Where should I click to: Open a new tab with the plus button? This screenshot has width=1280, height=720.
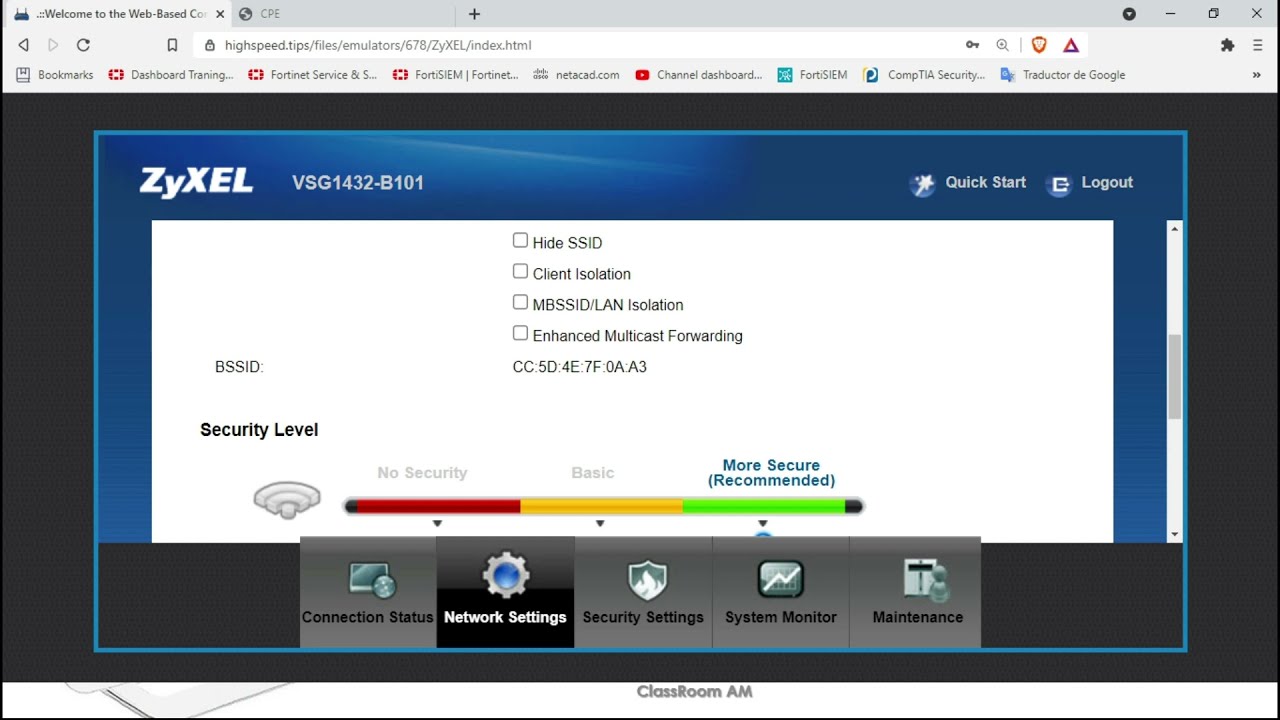(474, 14)
